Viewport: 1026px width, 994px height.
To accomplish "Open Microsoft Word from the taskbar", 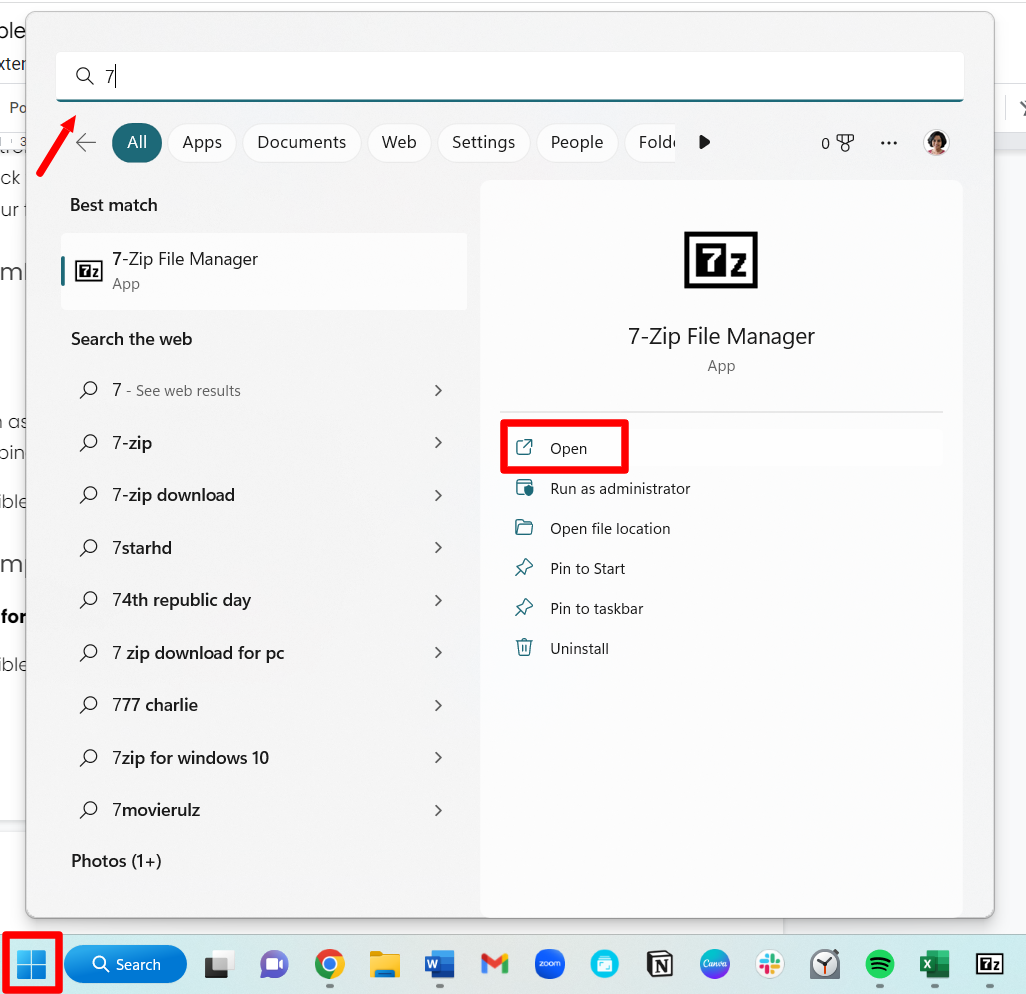I will pos(439,964).
